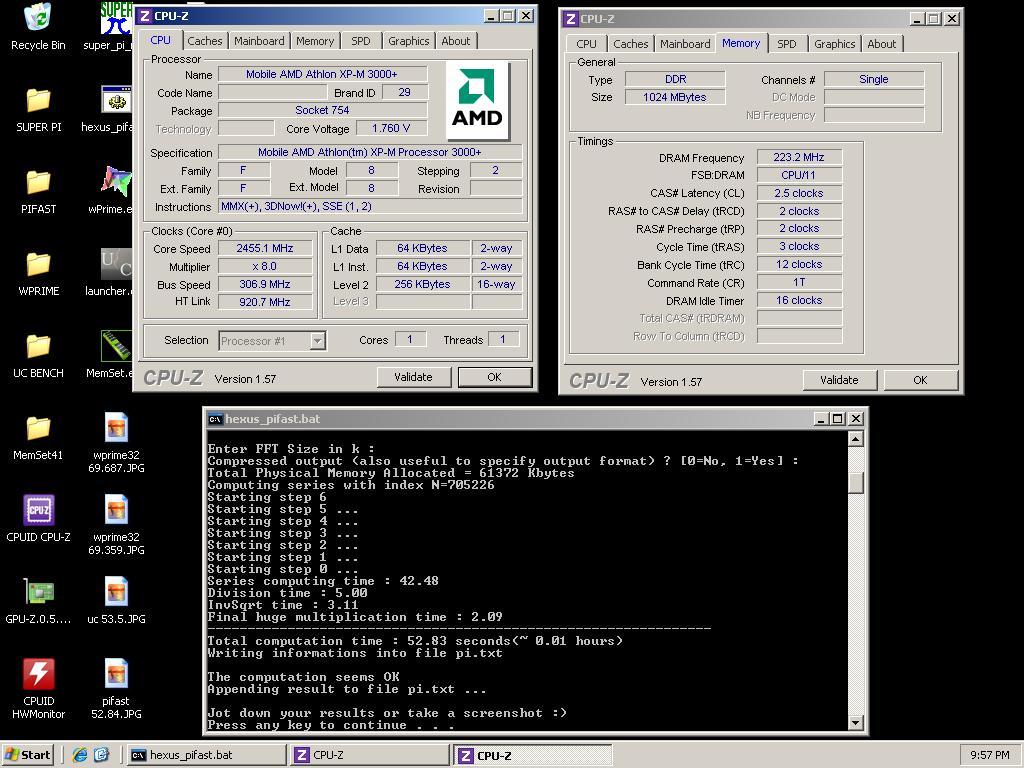Screen dimensions: 1024x768
Task: Launch the GPU-Z desktop shortcut icon
Action: [38, 601]
